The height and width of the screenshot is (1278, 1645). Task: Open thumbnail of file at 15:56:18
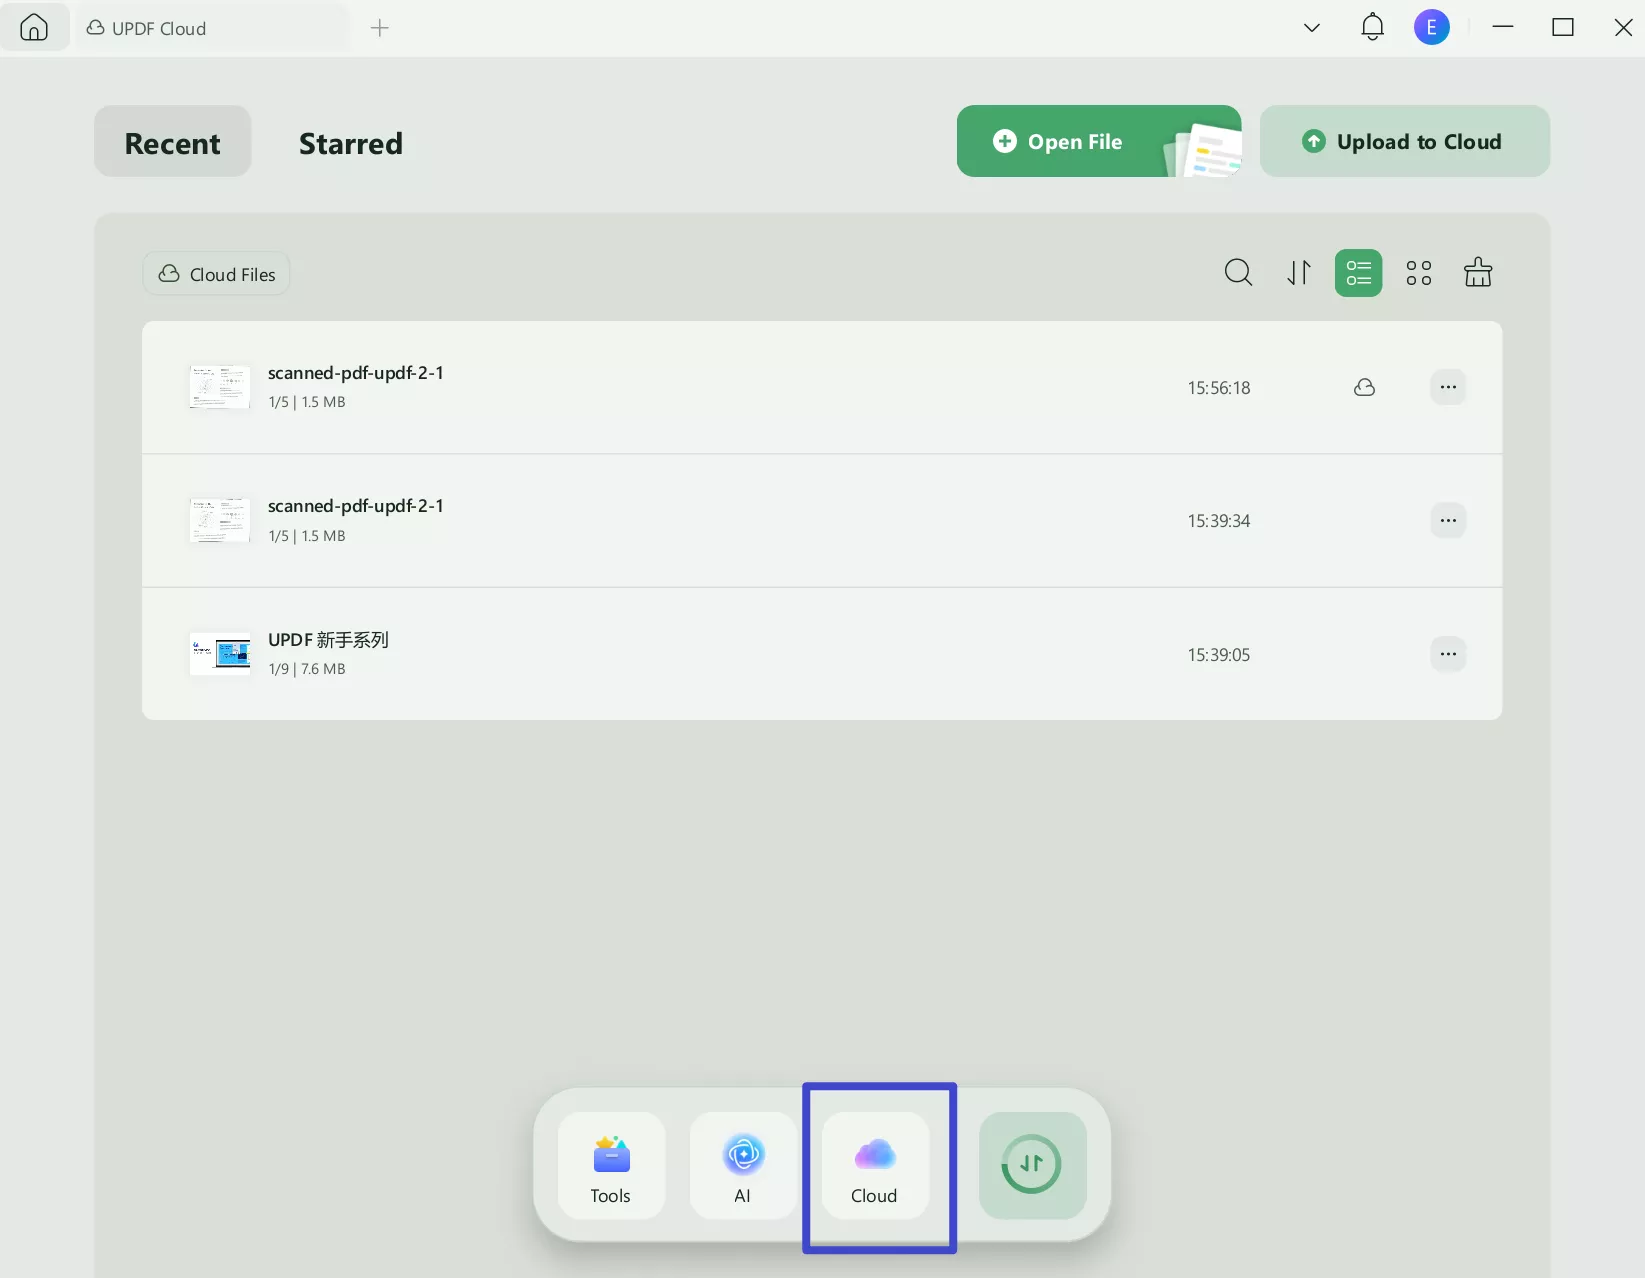[x=220, y=387]
